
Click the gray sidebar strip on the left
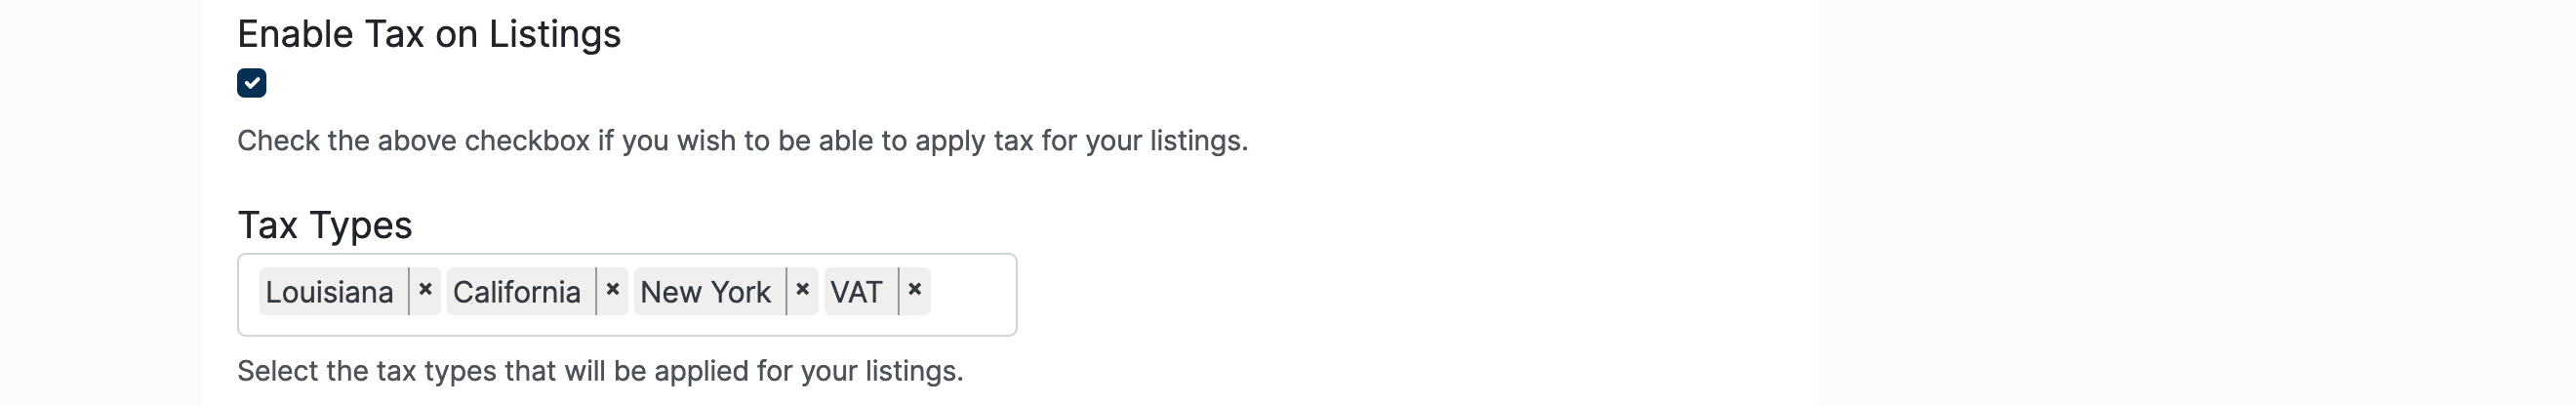[100, 200]
